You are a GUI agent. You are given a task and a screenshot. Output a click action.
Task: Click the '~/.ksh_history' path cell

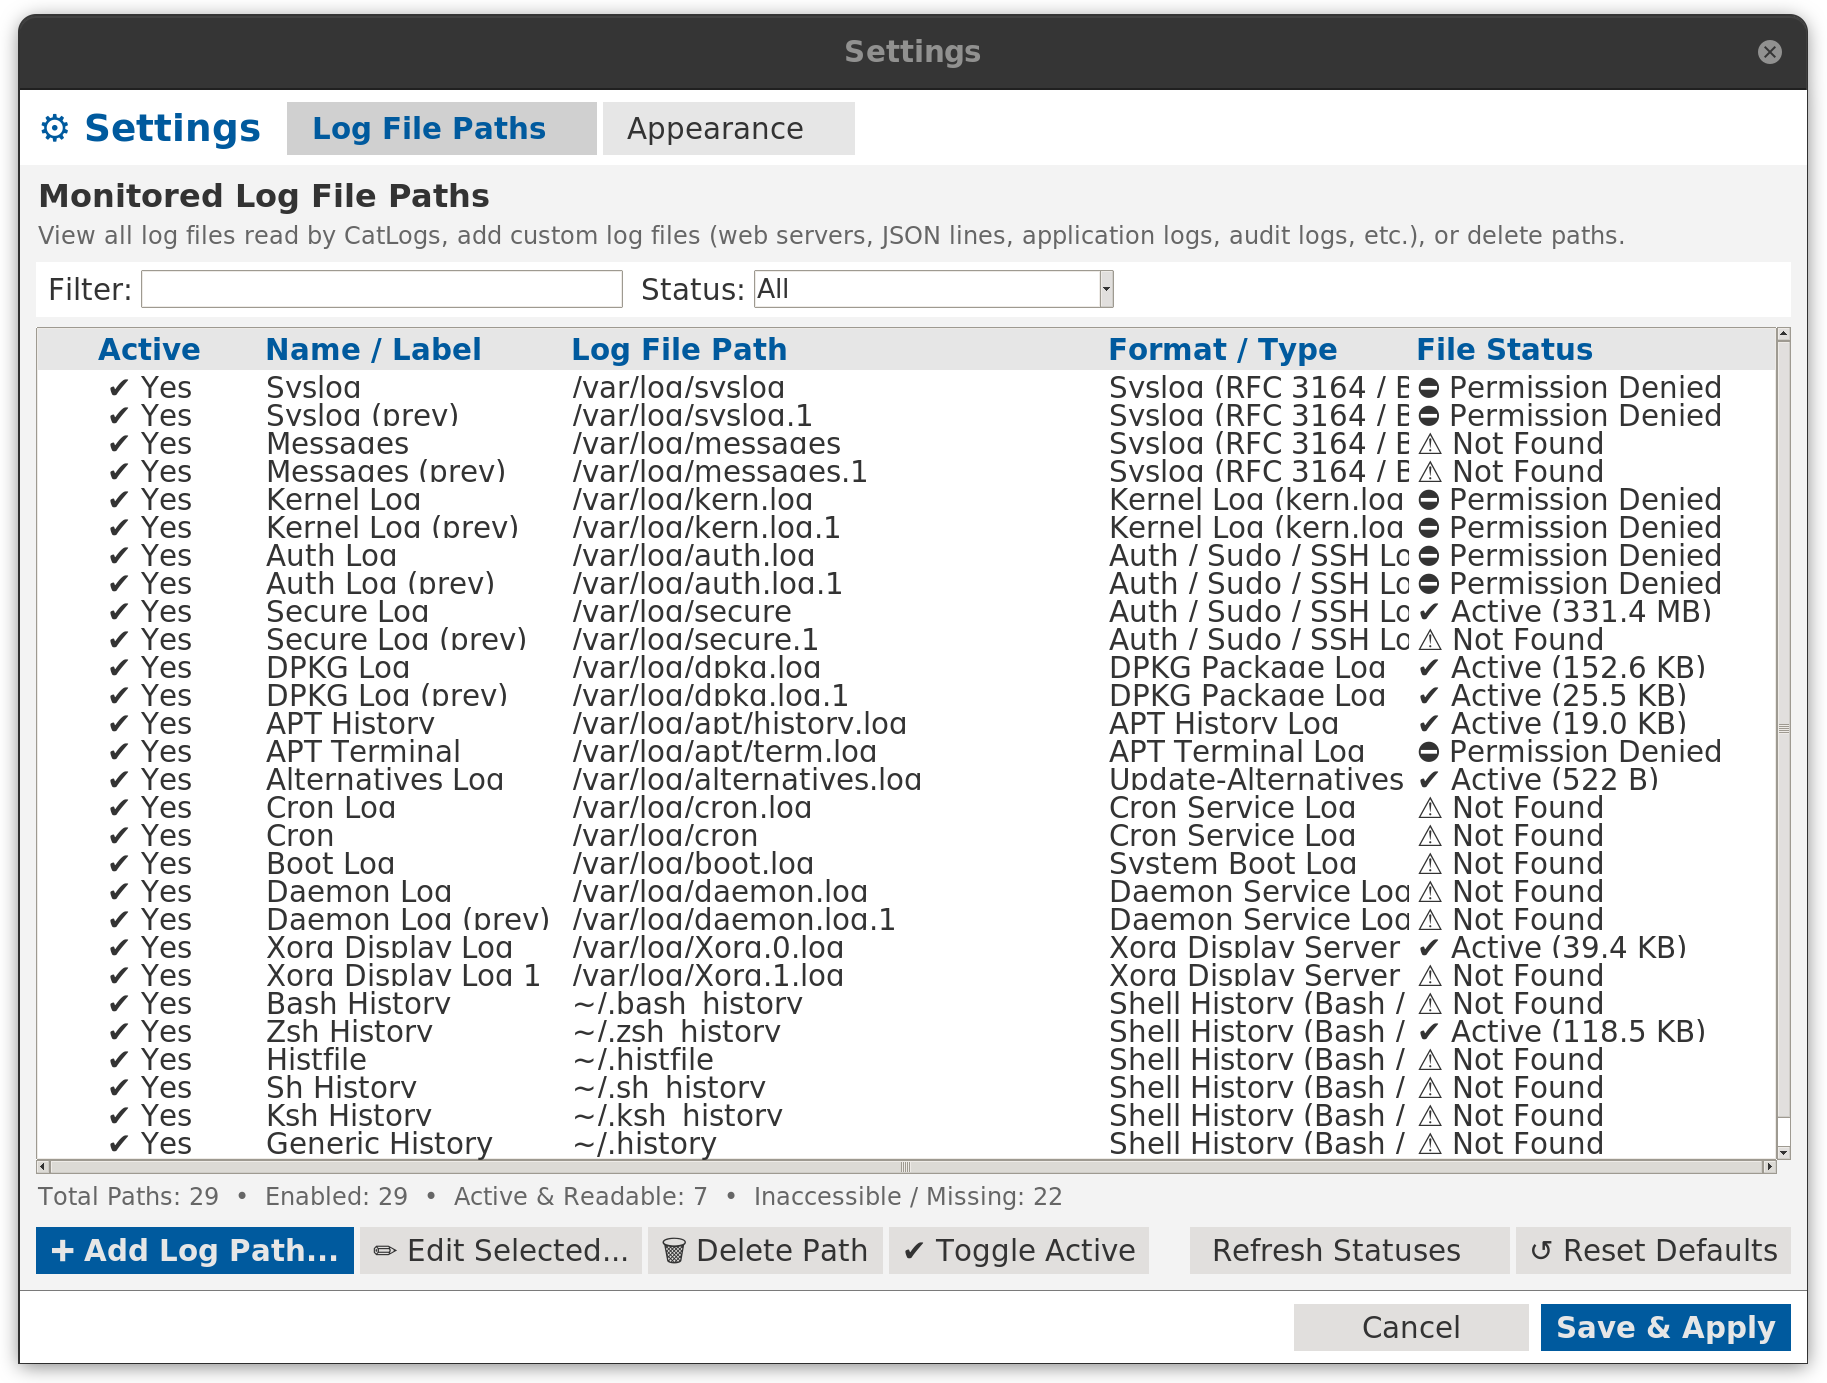(x=677, y=1116)
